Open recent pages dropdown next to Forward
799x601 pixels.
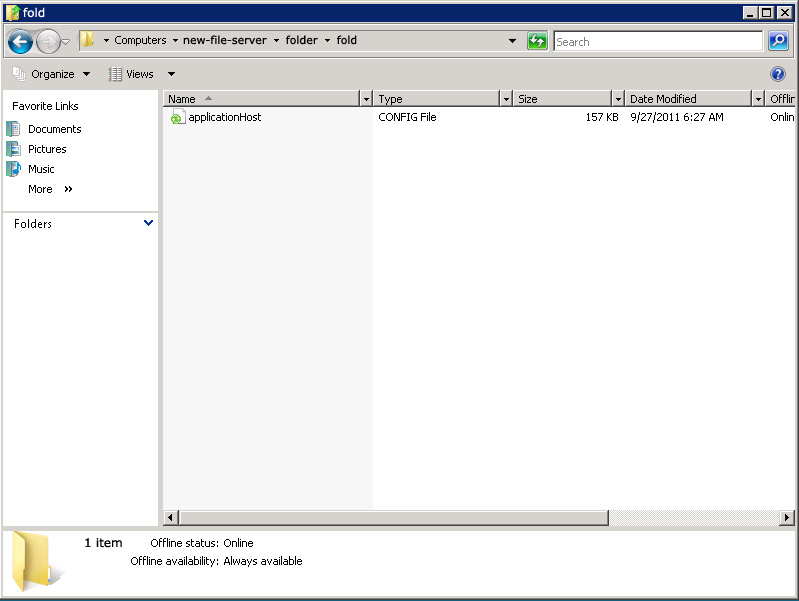(x=65, y=42)
